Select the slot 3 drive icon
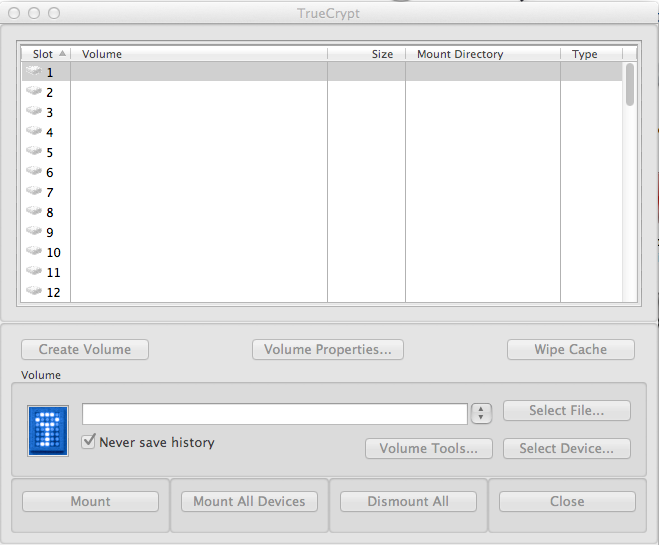This screenshot has height=545, width=659. coord(34,112)
